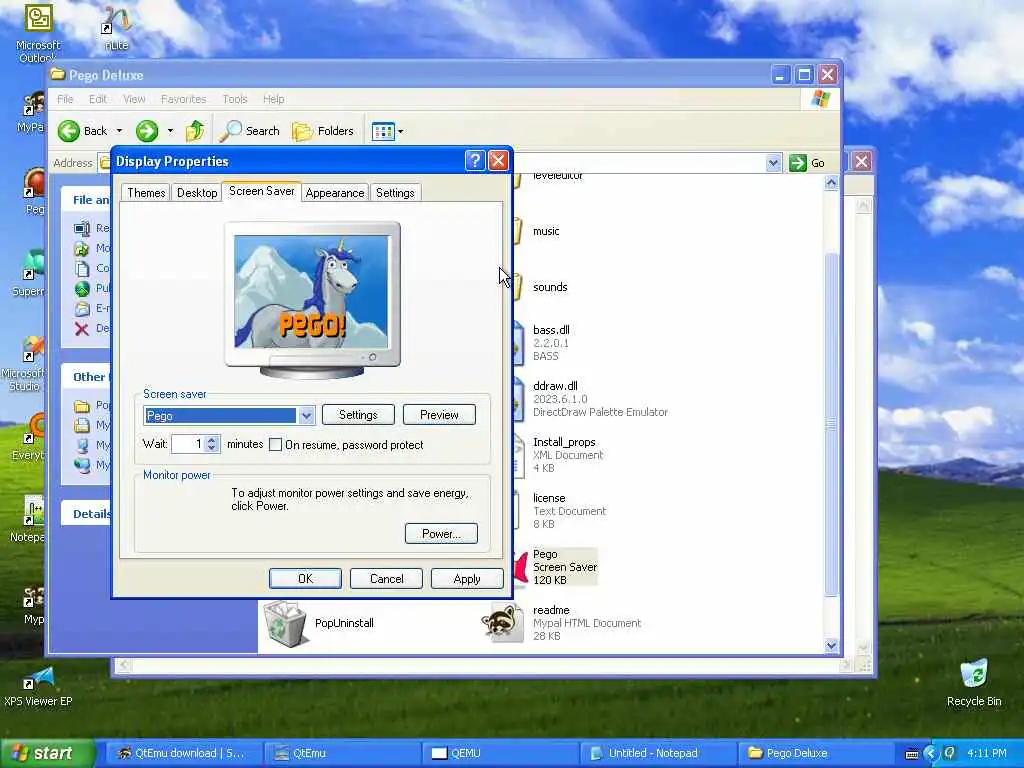Click the system tray expand arrow

[x=931, y=754]
